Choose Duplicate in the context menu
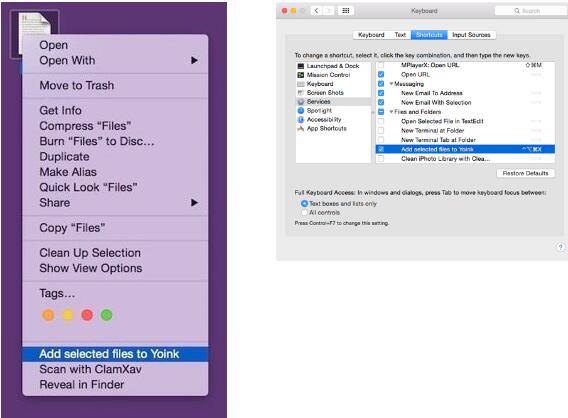This screenshot has height=418, width=568. [115, 156]
